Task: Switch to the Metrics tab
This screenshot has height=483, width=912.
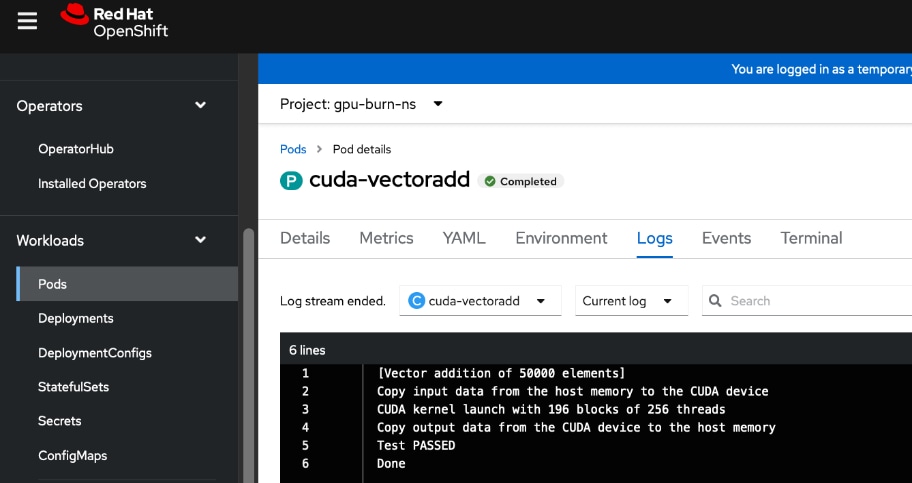Action: point(386,238)
